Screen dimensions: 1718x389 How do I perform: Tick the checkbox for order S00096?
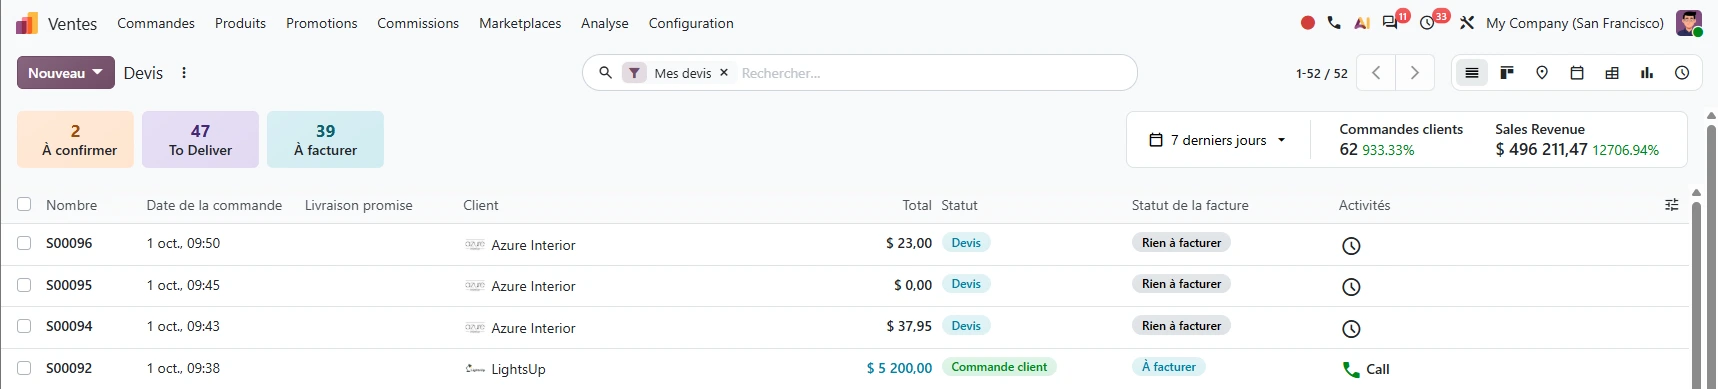pos(24,243)
